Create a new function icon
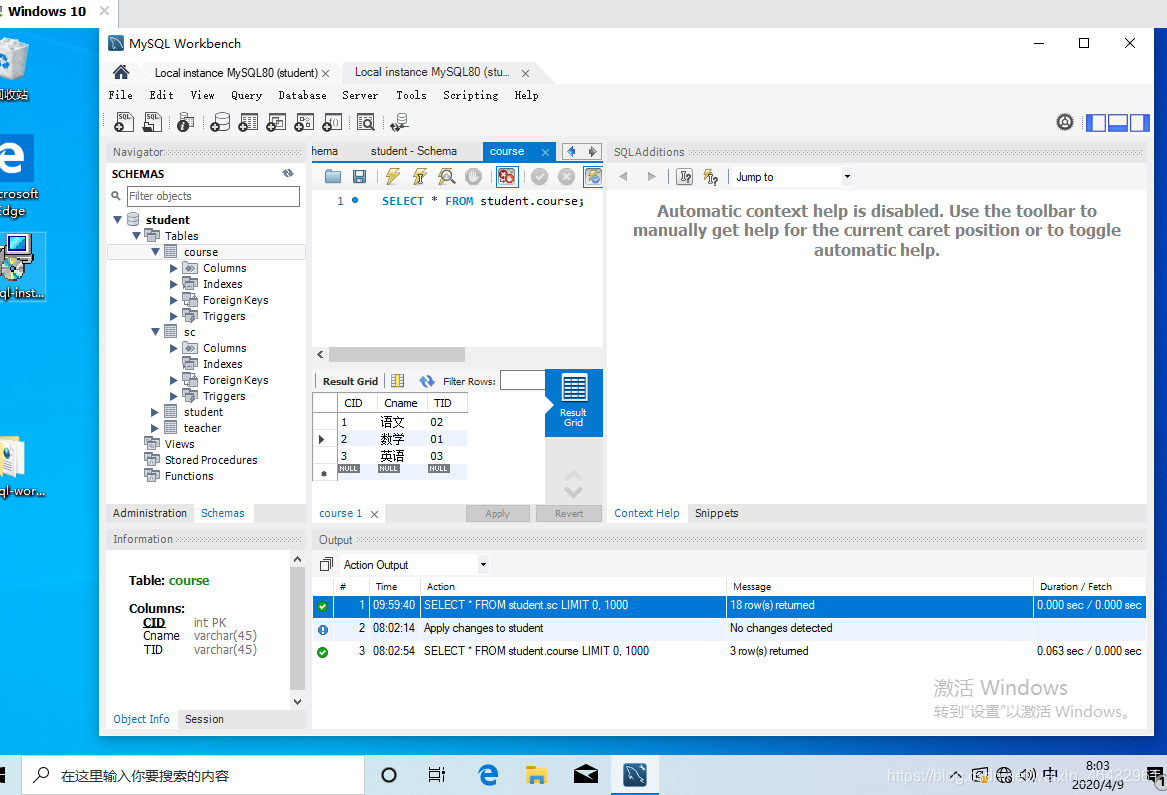This screenshot has width=1167, height=795. pyautogui.click(x=332, y=122)
